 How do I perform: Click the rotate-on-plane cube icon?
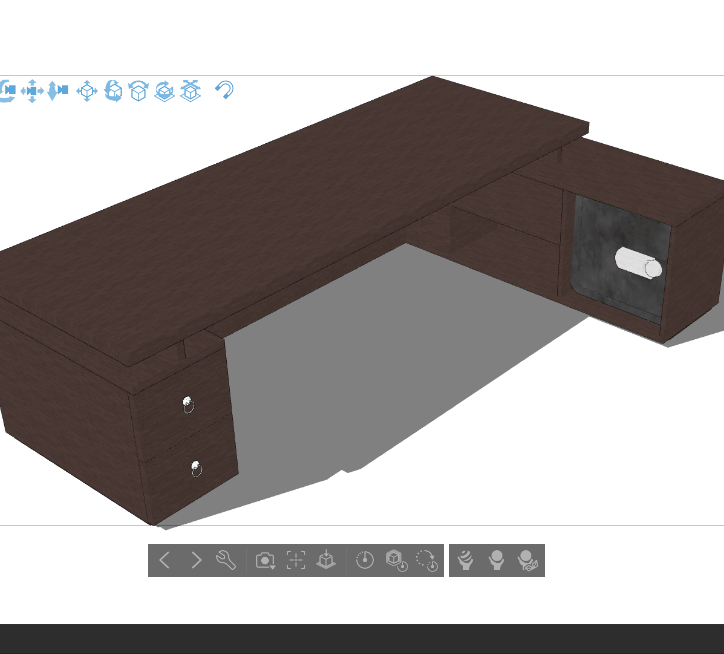tap(165, 91)
